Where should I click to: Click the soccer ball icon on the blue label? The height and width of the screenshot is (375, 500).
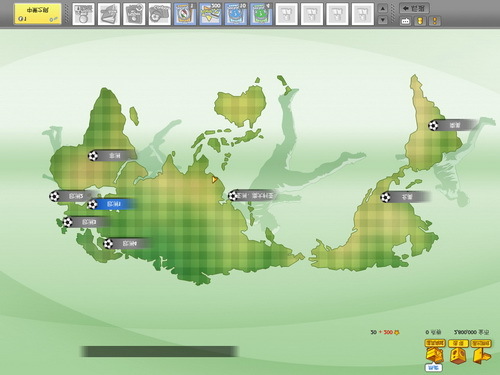point(92,204)
